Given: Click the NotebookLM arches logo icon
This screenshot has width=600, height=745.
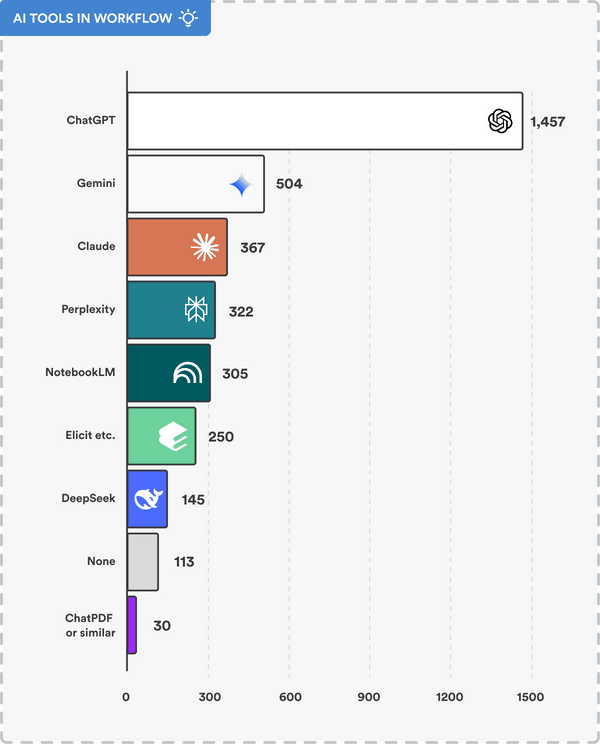Looking at the screenshot, I should coord(188,372).
